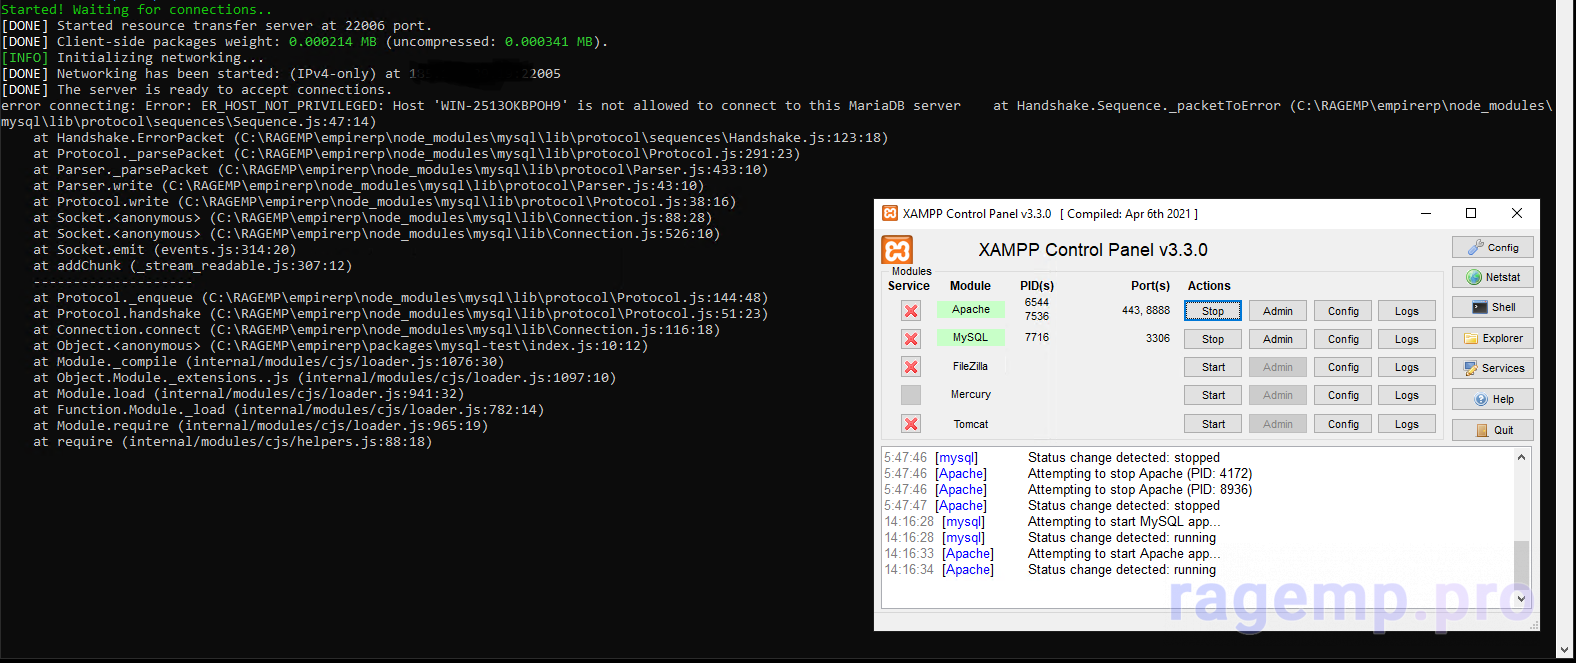1576x663 pixels.
Task: Minimize the XAMPP Control Panel window
Action: [x=1426, y=213]
